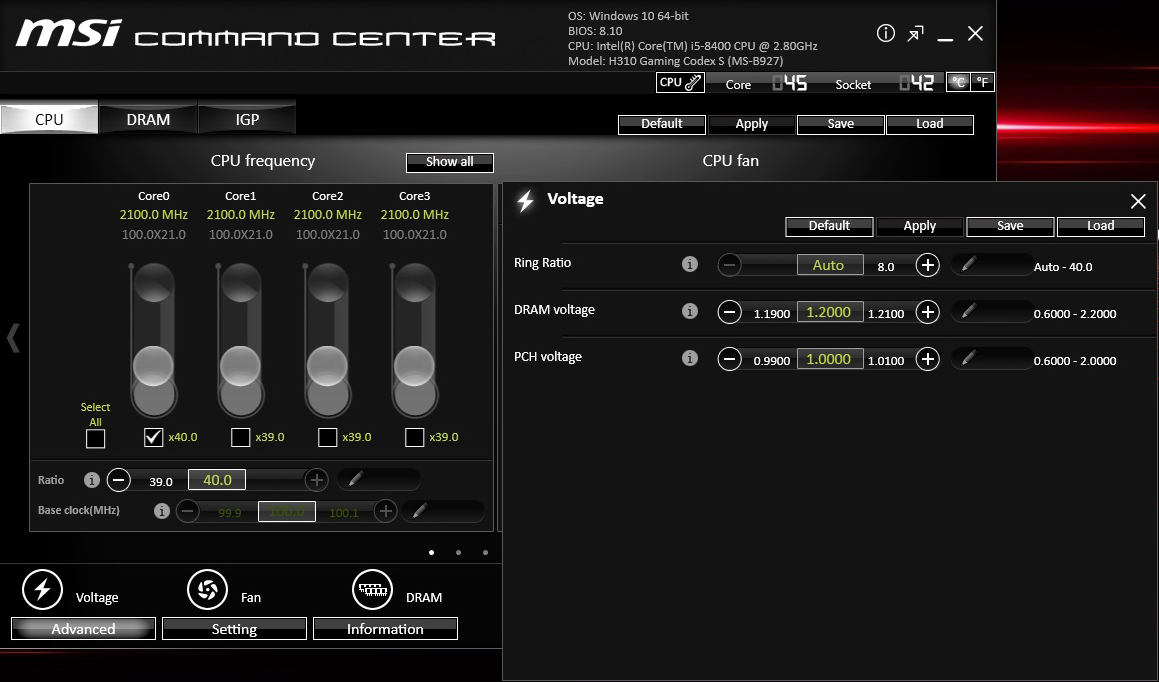1159x682 pixels.
Task: Click the Show all button
Action: click(x=449, y=162)
